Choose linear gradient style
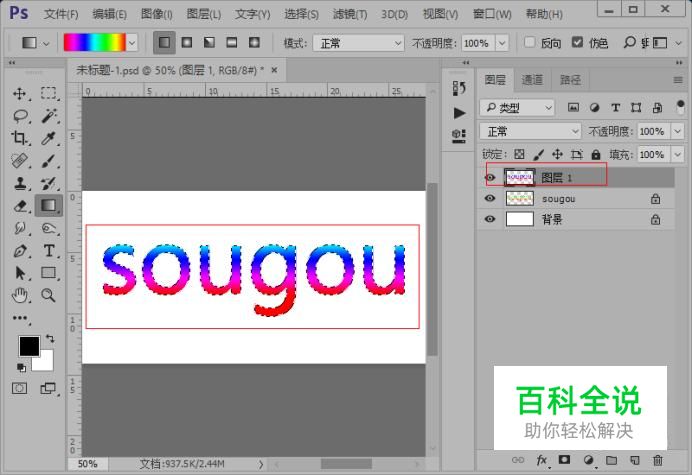 (164, 43)
